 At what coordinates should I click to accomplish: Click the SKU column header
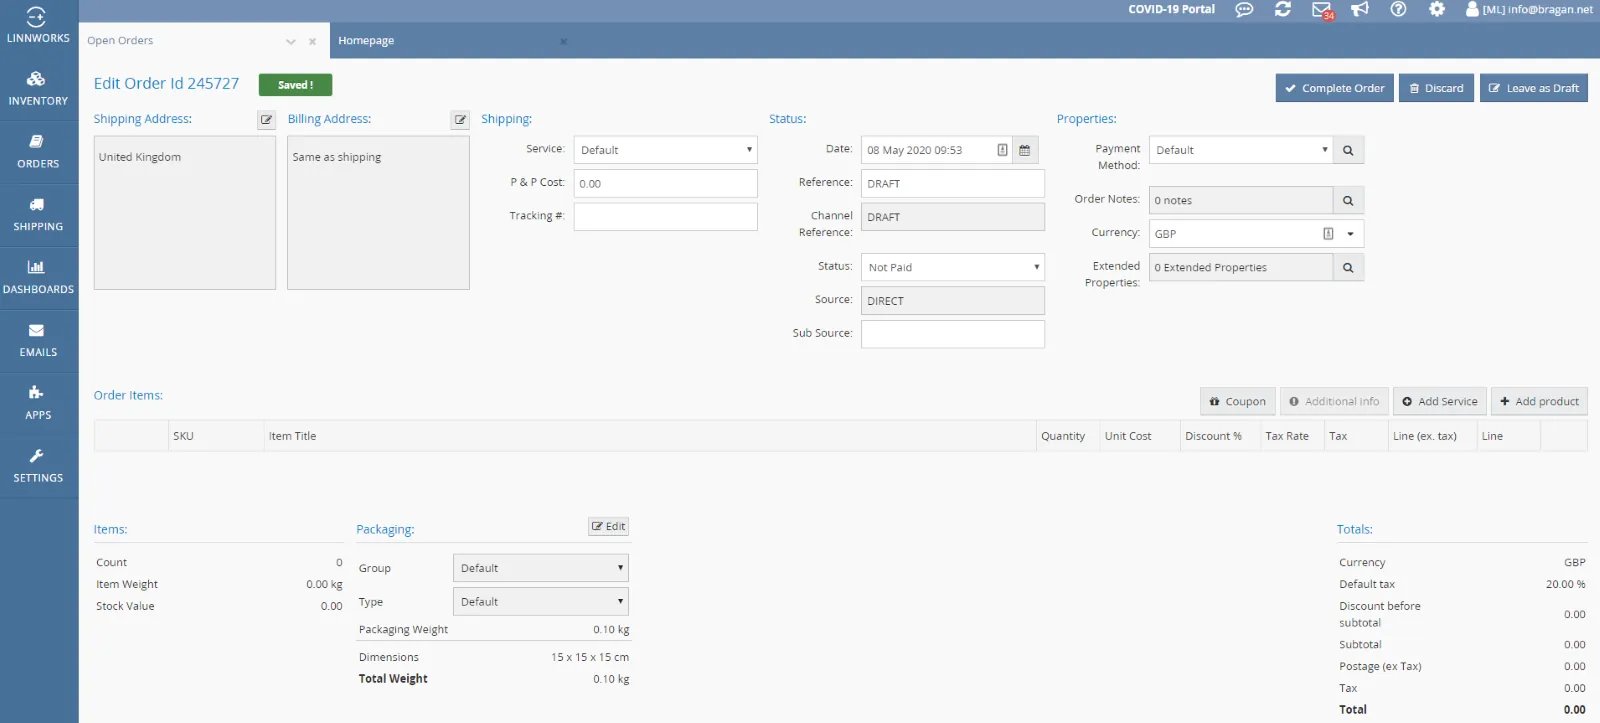click(216, 436)
